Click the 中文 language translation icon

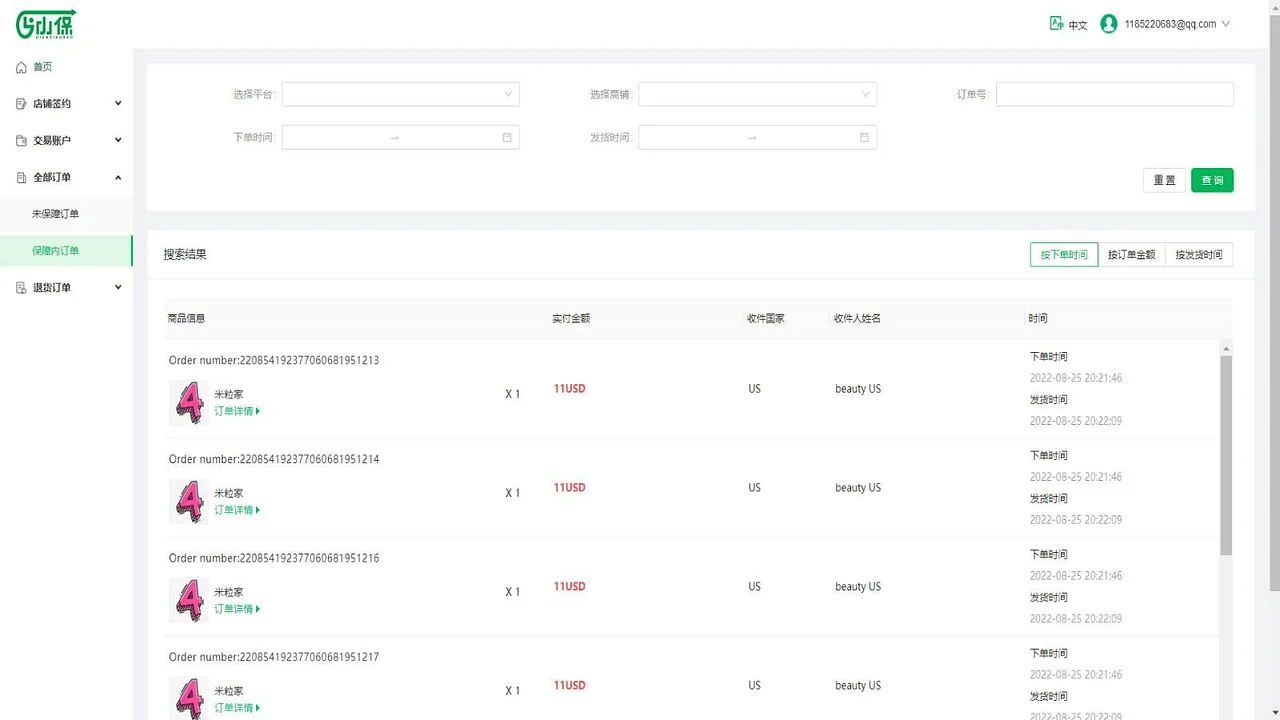(x=1055, y=23)
